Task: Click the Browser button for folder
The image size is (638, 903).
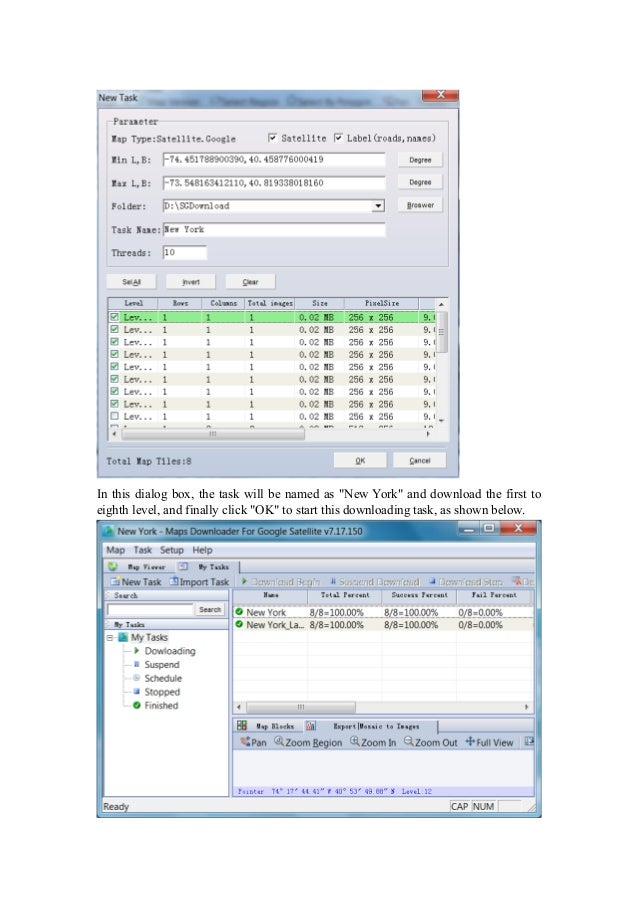Action: click(420, 205)
